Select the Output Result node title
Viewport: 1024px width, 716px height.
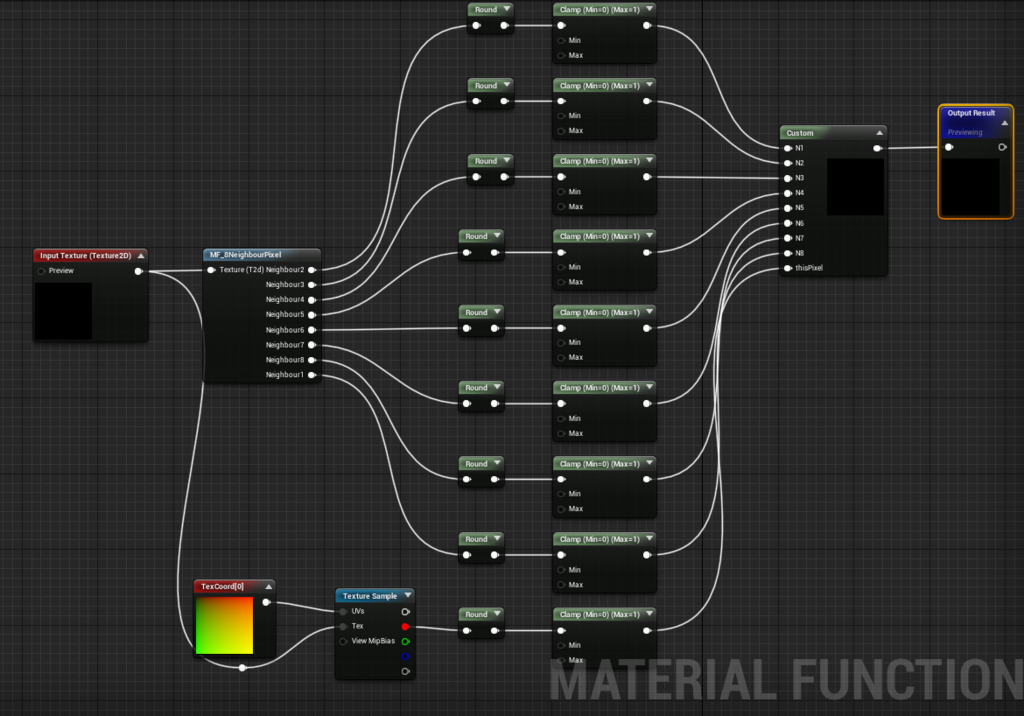click(x=971, y=113)
